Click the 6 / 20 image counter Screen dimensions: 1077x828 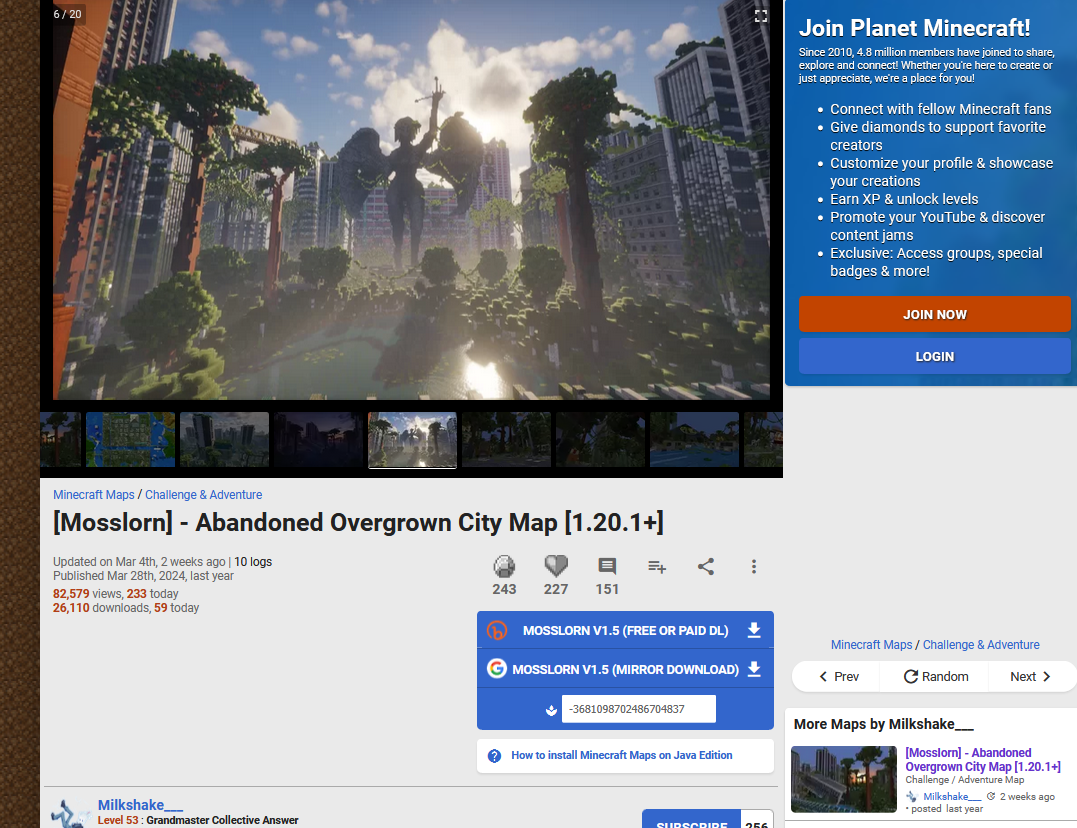click(x=67, y=14)
